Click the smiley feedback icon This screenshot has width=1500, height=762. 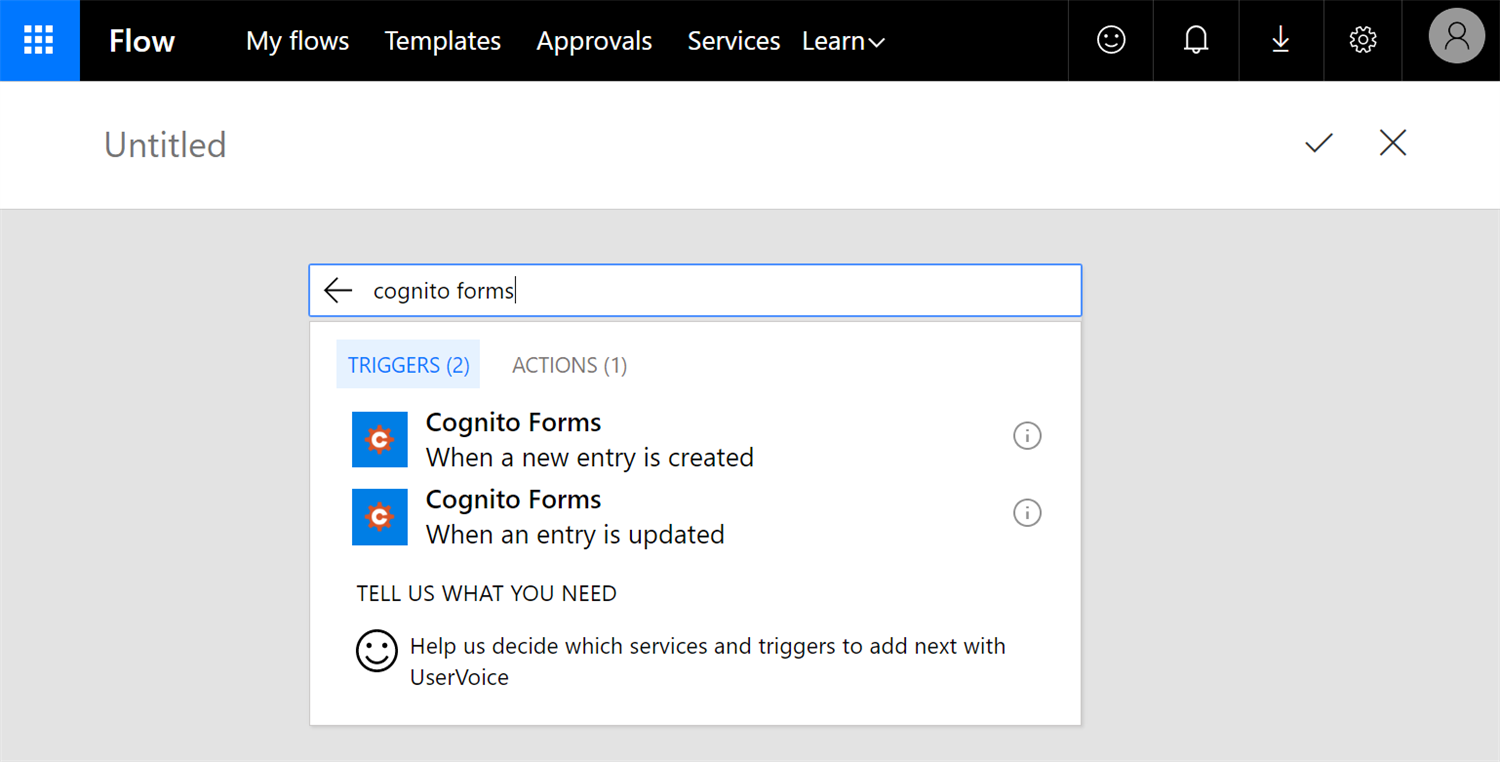click(x=1110, y=40)
